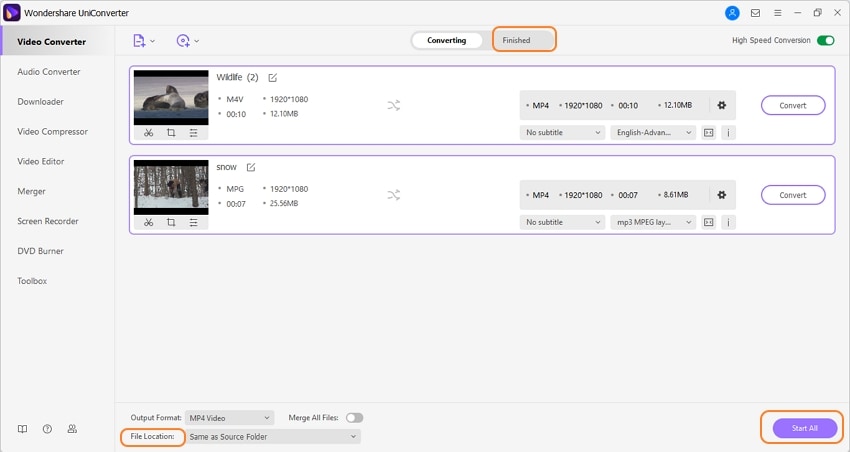Open effects for the snow video
The width and height of the screenshot is (850, 452).
point(194,222)
